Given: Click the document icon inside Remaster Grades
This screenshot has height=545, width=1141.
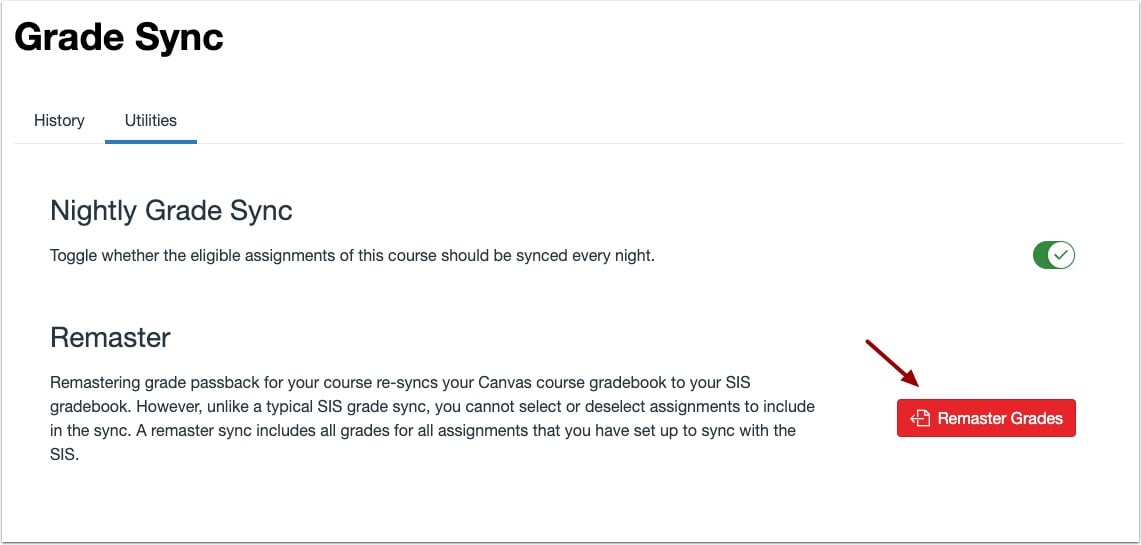Looking at the screenshot, I should click(x=920, y=418).
